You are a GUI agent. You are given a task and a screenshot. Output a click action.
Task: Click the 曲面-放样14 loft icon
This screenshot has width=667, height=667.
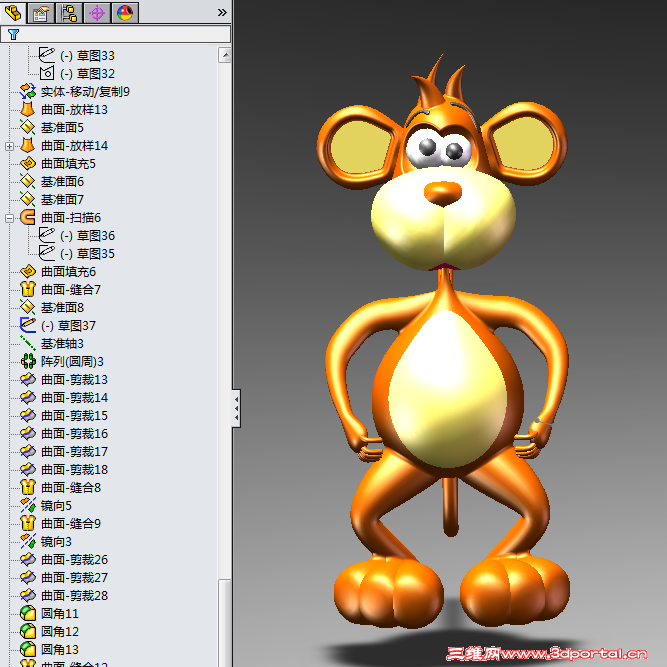[28, 145]
